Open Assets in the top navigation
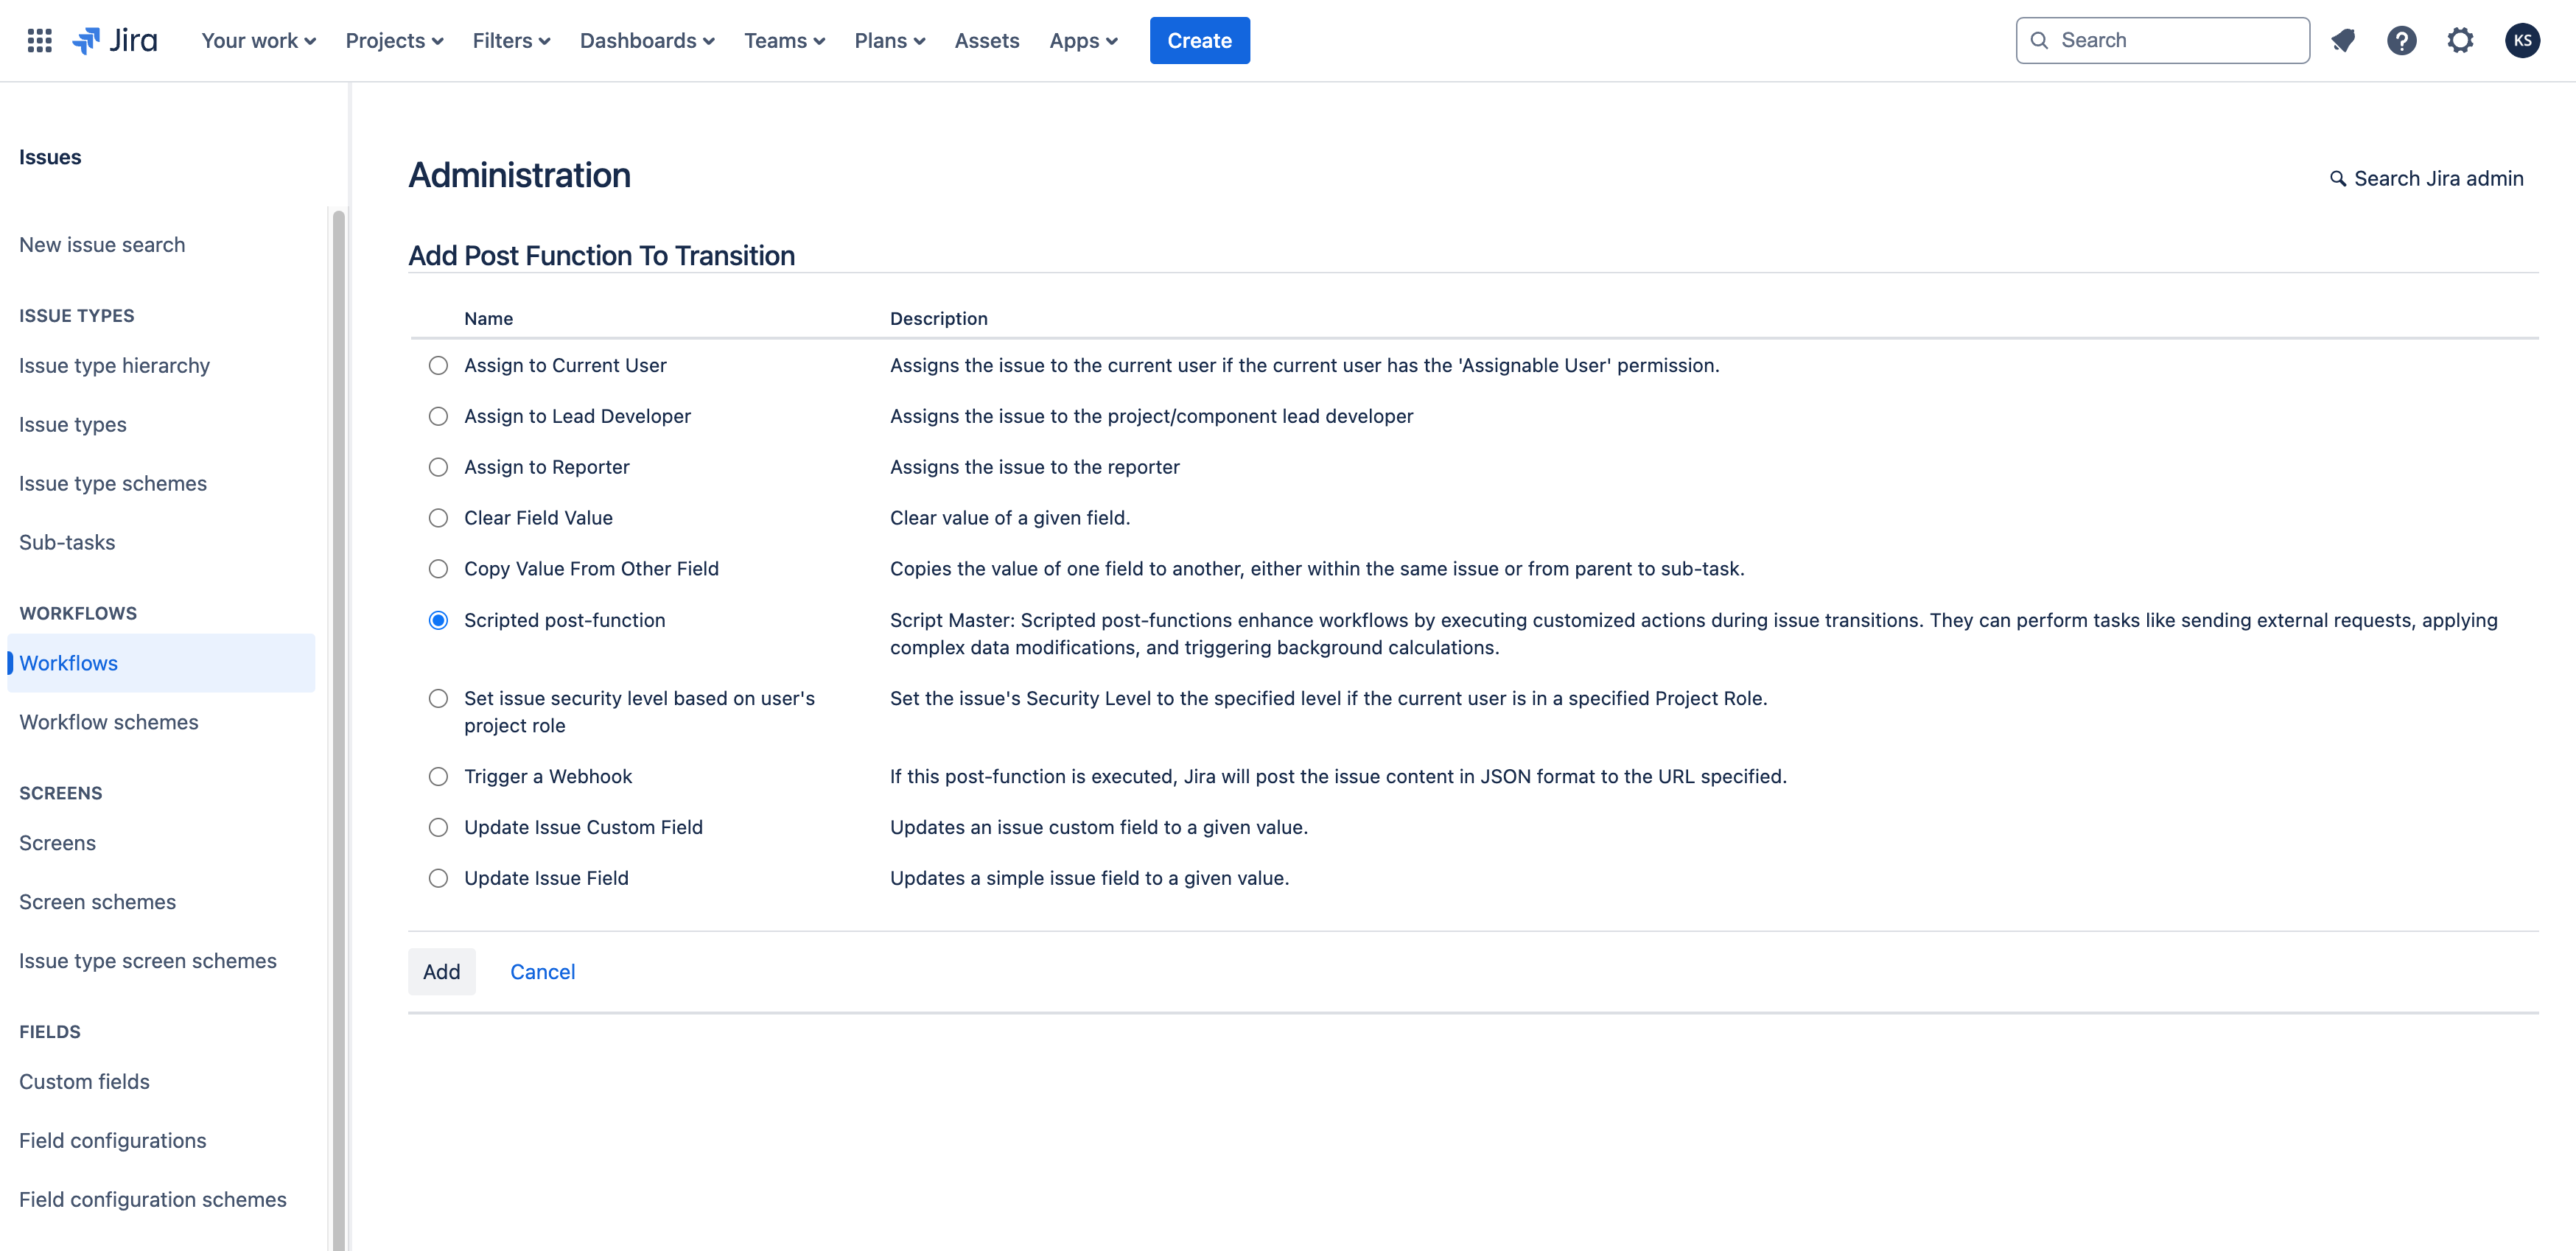This screenshot has height=1251, width=2576. [x=986, y=40]
